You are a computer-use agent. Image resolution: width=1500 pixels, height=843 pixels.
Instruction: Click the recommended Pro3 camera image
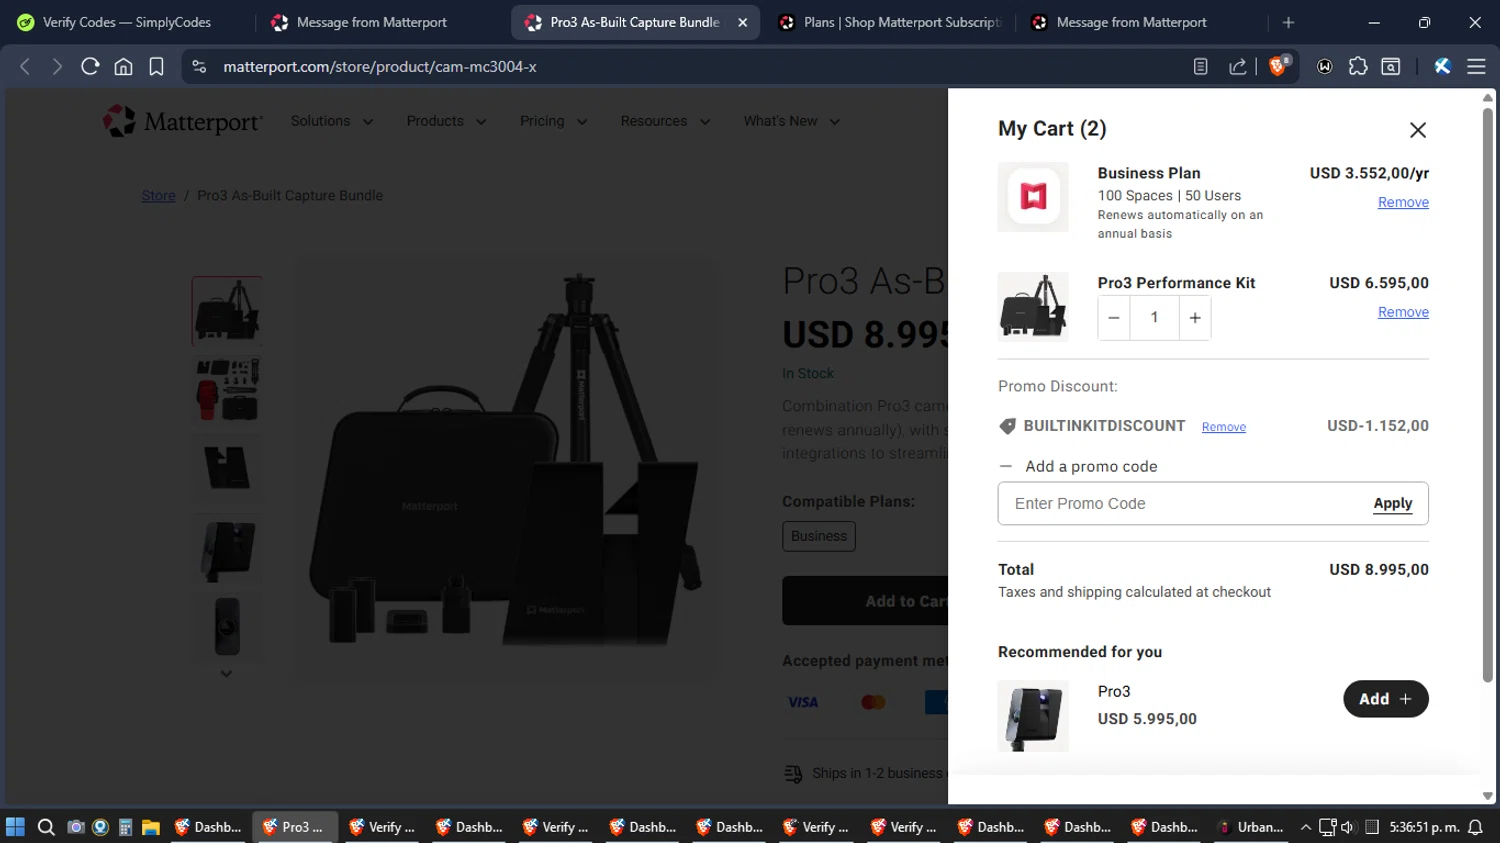[x=1033, y=716]
